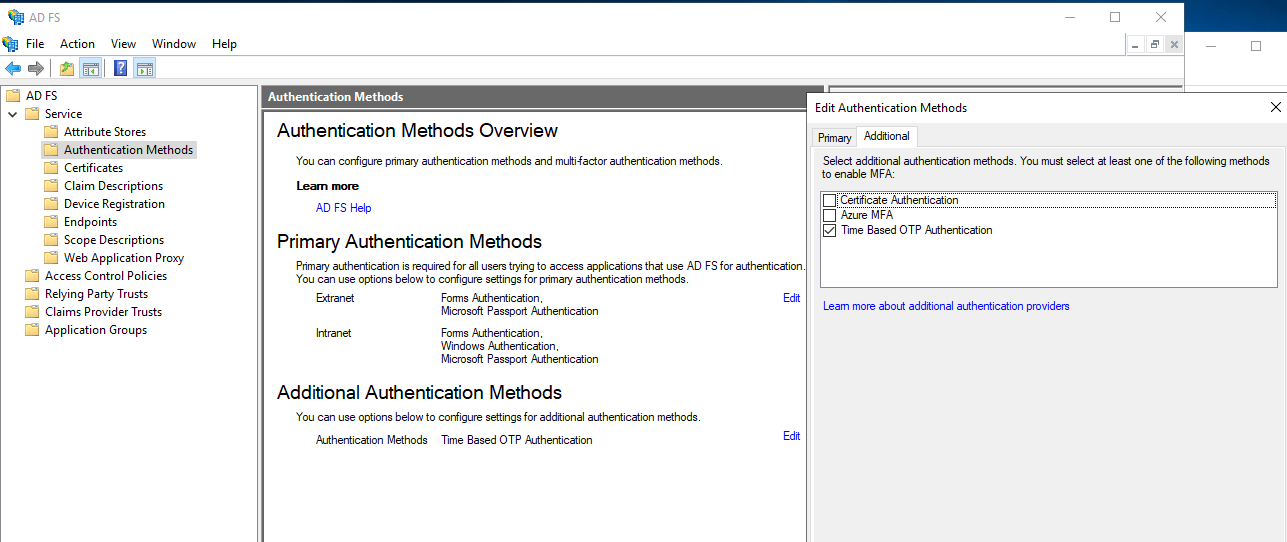Click the Scope Descriptions folder icon
This screenshot has width=1287, height=542.
51,240
